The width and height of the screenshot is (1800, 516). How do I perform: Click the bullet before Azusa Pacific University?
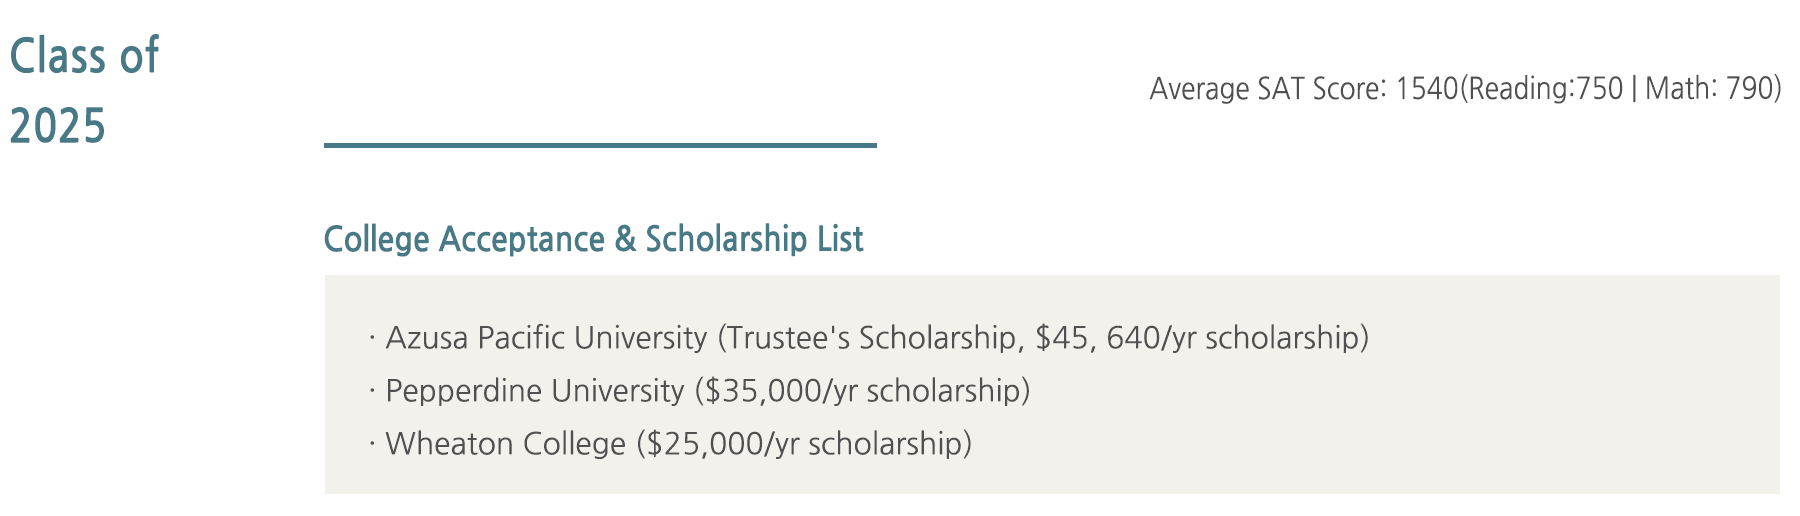[x=371, y=338]
